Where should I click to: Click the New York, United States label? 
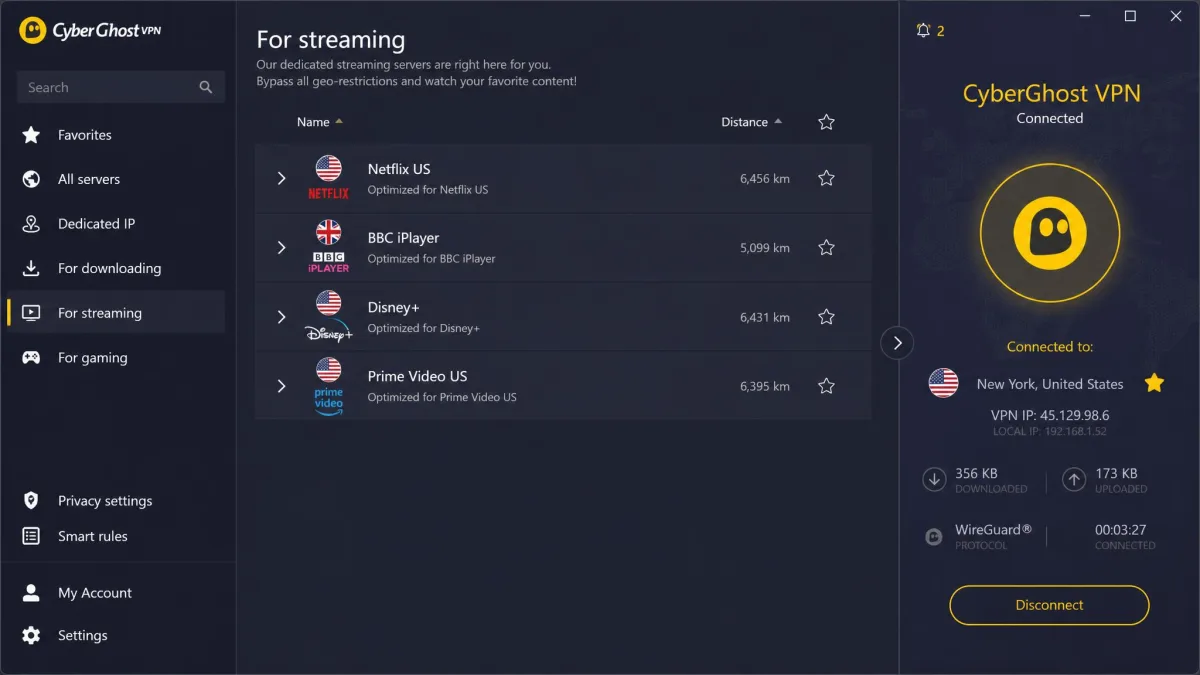(1050, 383)
